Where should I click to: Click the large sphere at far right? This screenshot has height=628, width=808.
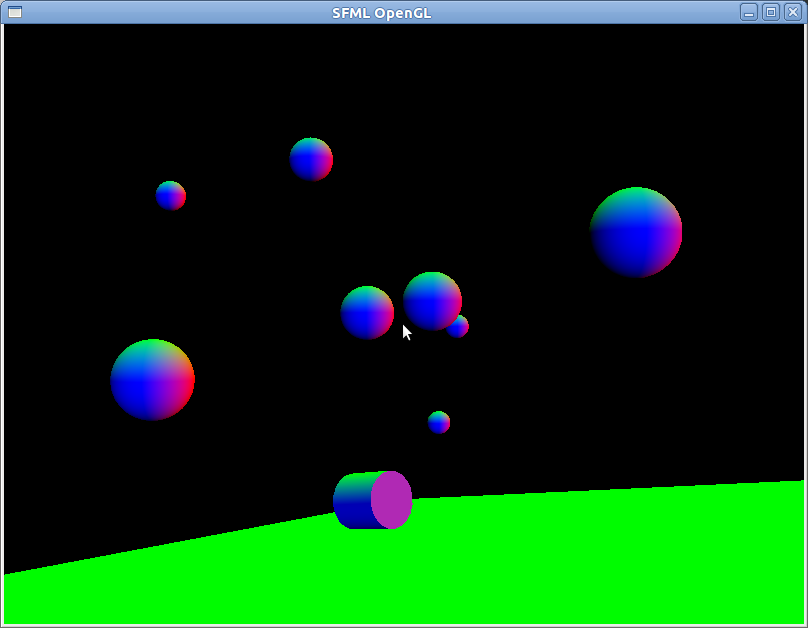pos(636,232)
